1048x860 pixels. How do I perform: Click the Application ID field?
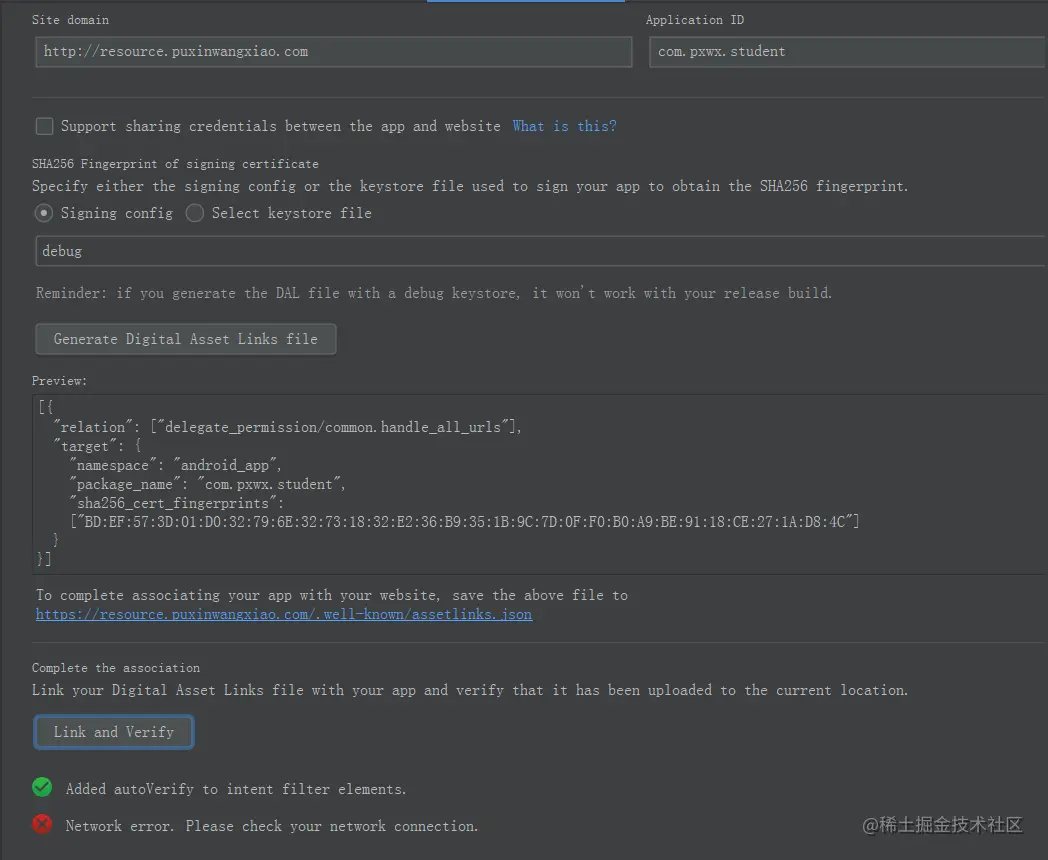[847, 51]
